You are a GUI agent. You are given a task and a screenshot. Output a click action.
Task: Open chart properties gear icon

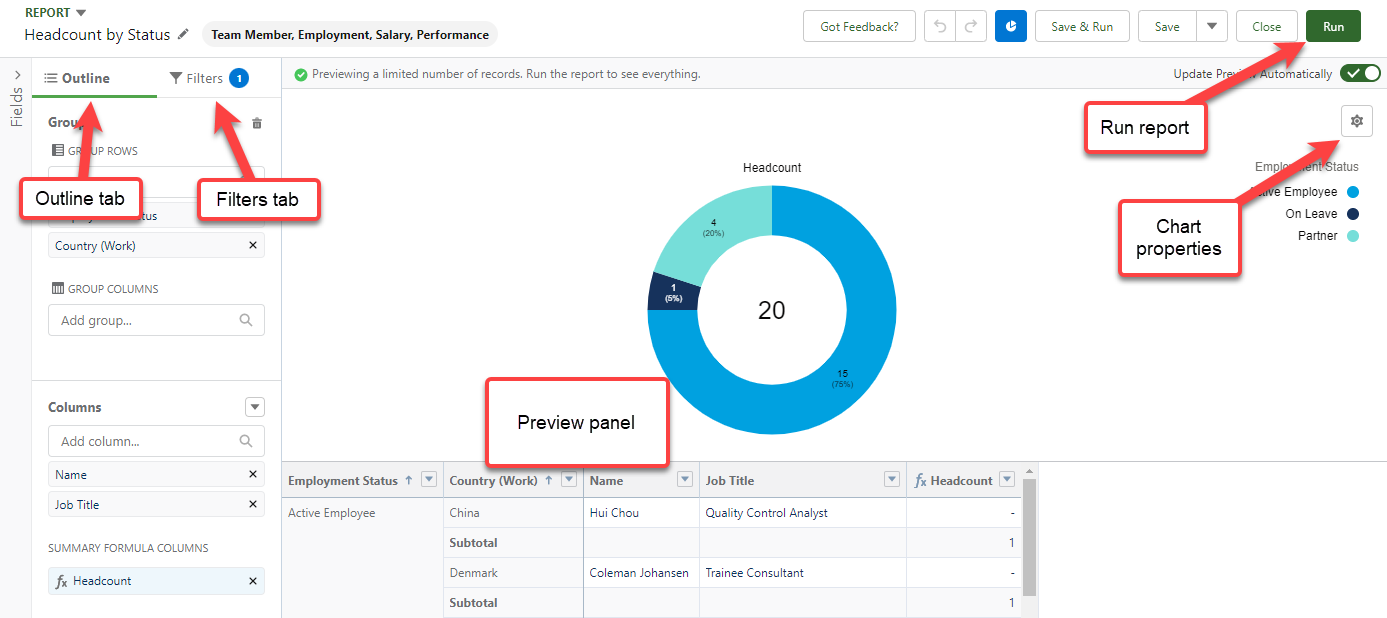click(x=1357, y=121)
